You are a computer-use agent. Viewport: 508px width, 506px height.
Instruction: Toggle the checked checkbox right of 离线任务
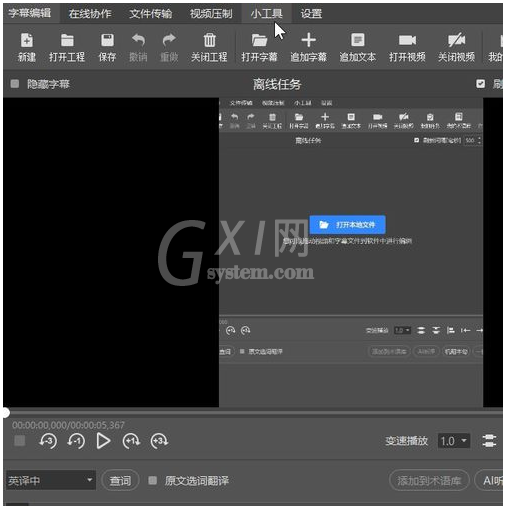pyautogui.click(x=480, y=84)
